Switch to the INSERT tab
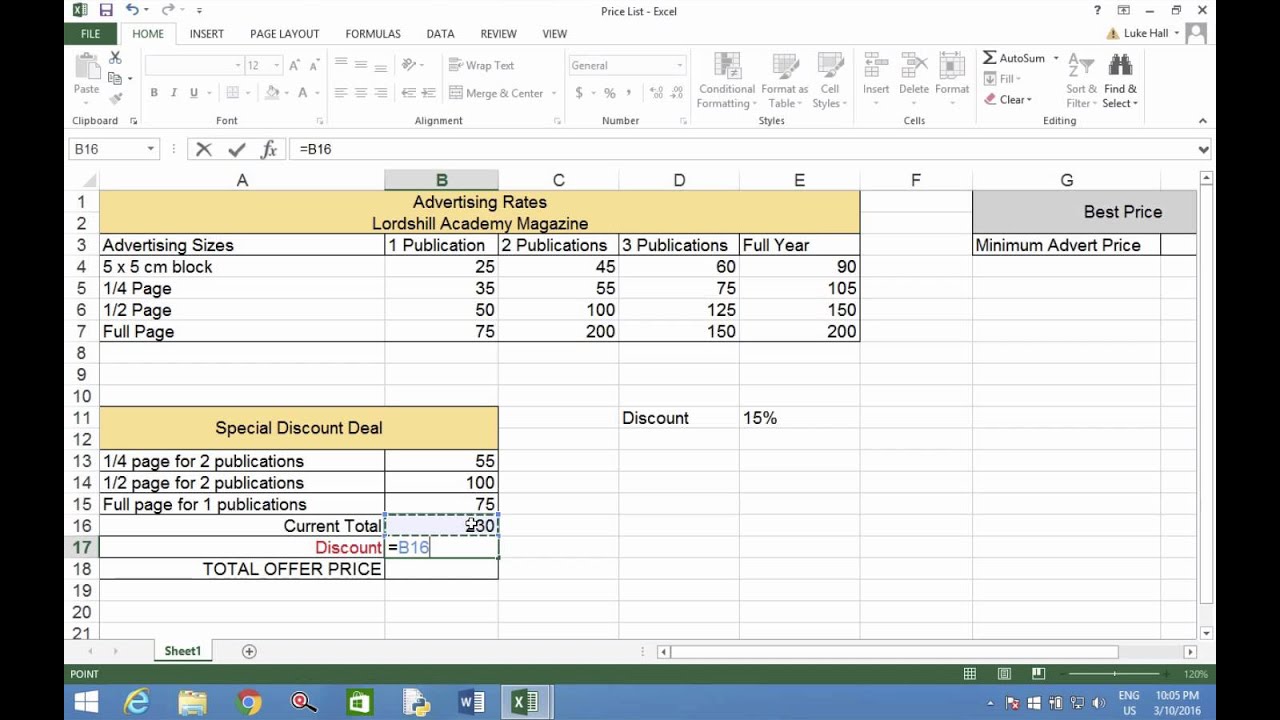This screenshot has width=1280, height=720. click(x=207, y=33)
